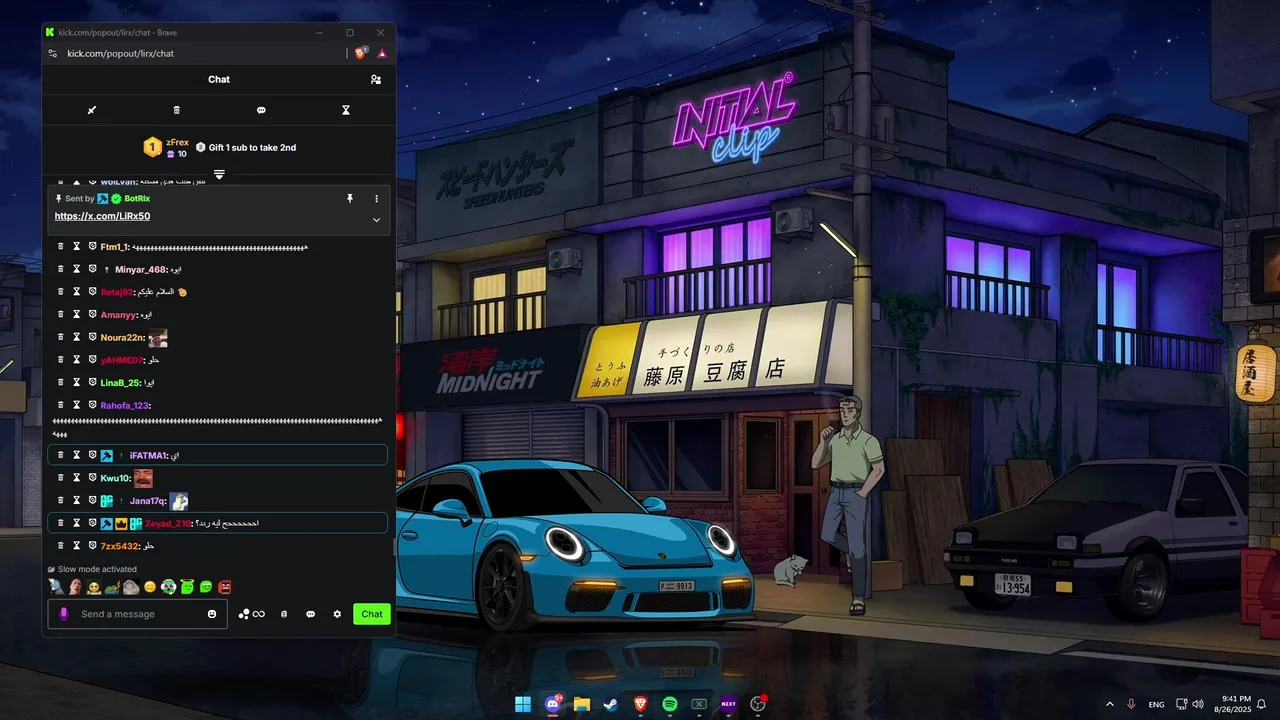Timeout user Noura22n via hourglass
The width and height of the screenshot is (1280, 720).
click(76, 337)
